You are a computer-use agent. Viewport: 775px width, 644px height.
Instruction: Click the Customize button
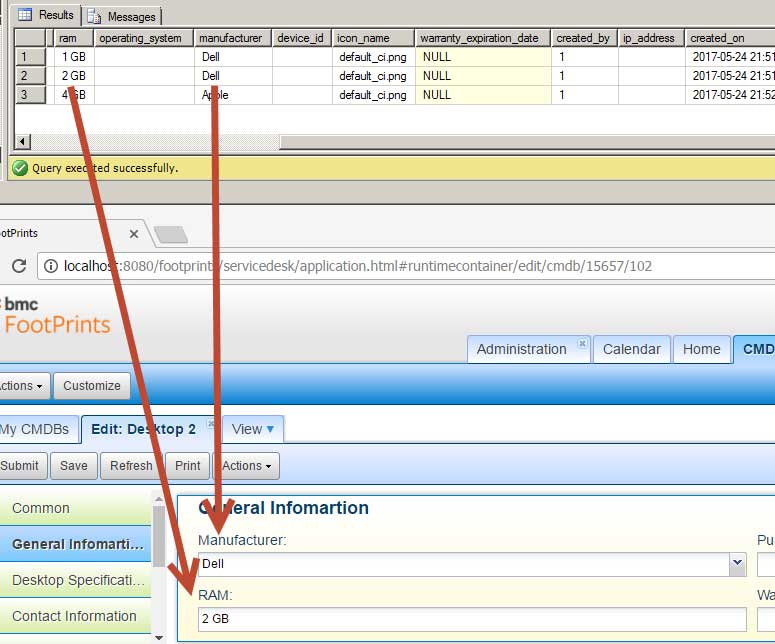click(92, 386)
